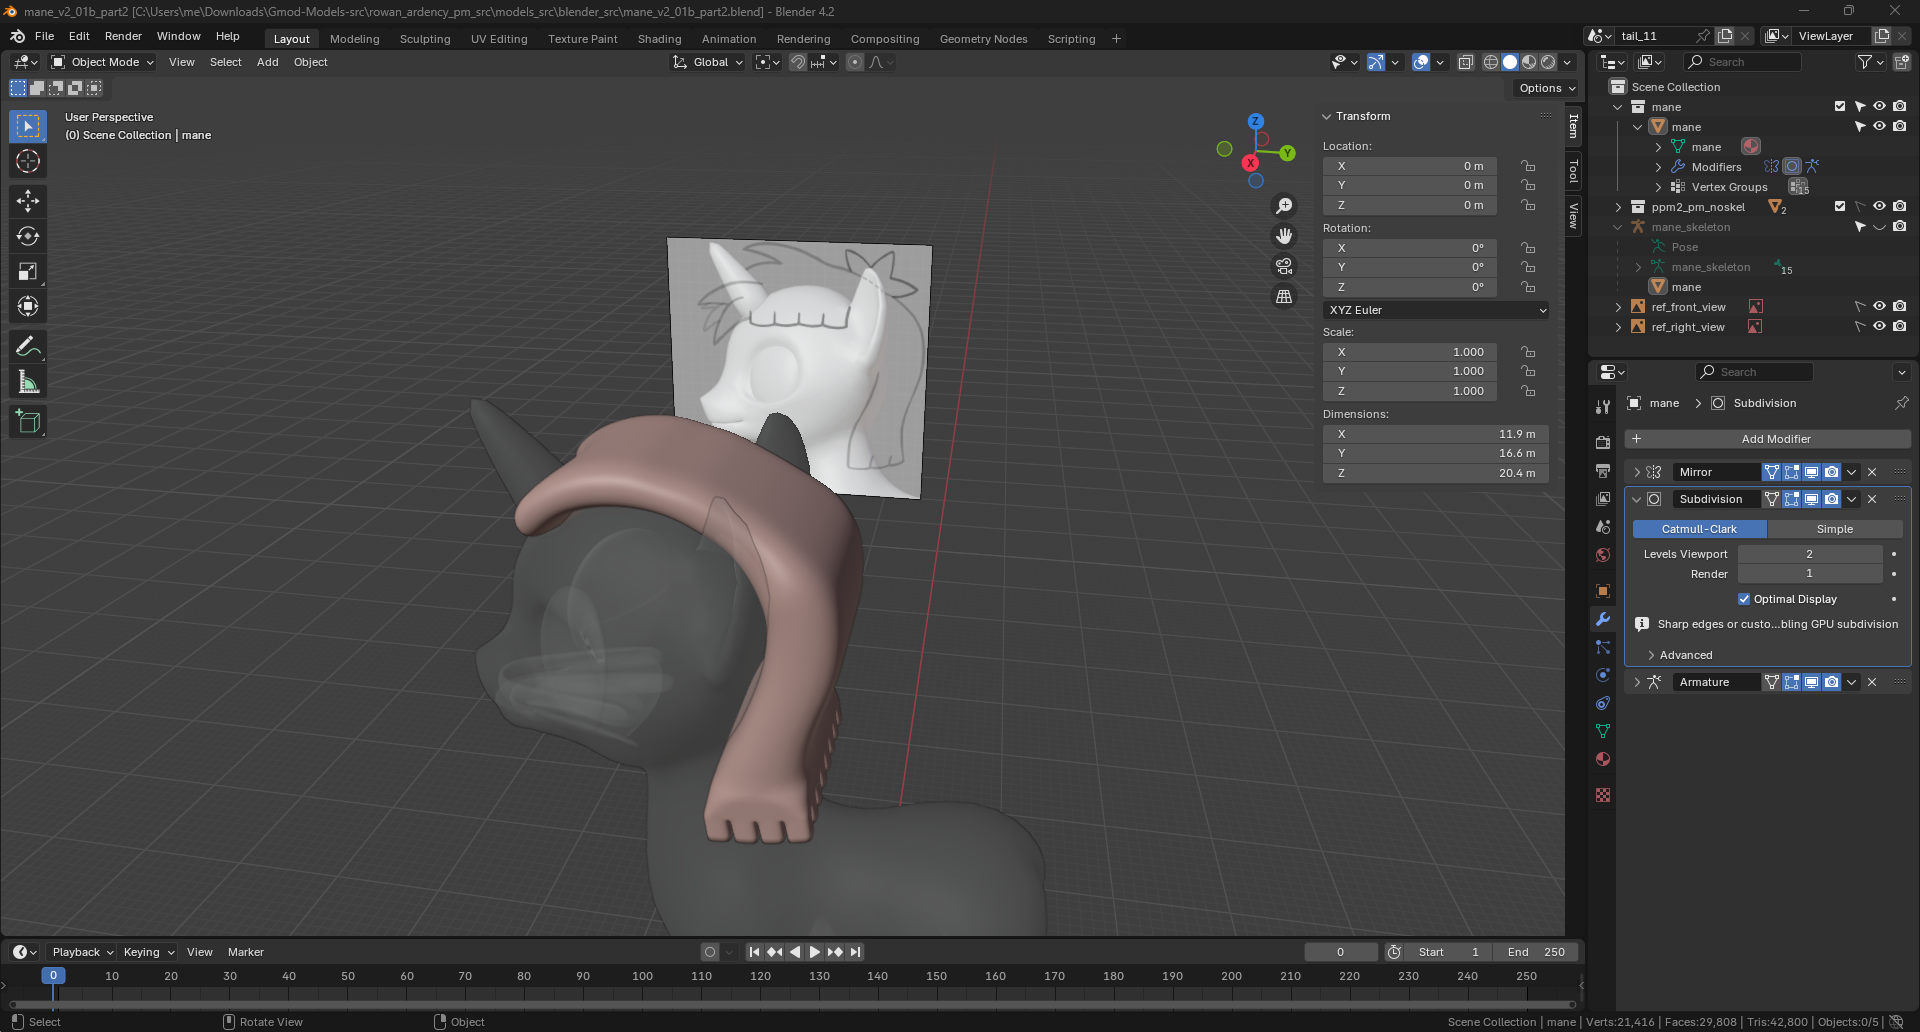
Task: Open the Tool properties tab icon
Action: [1603, 407]
